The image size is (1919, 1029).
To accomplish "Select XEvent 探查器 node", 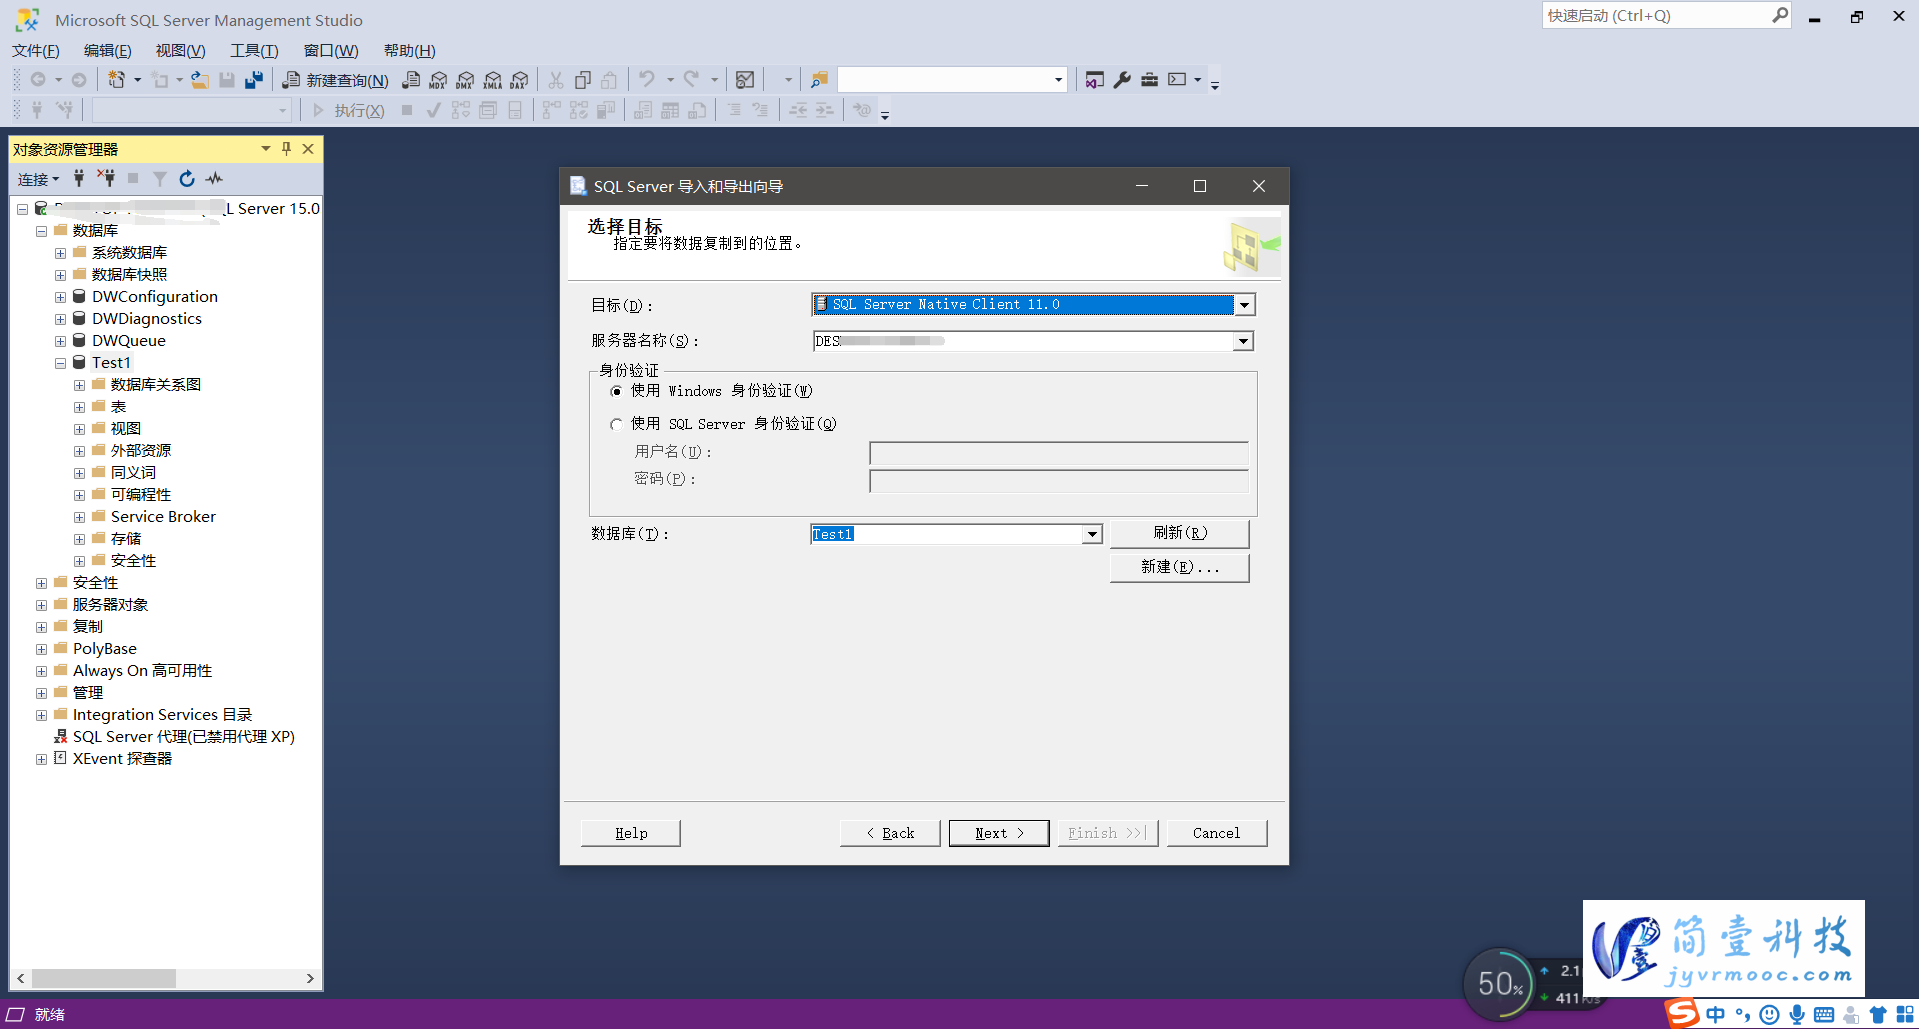I will tap(122, 759).
